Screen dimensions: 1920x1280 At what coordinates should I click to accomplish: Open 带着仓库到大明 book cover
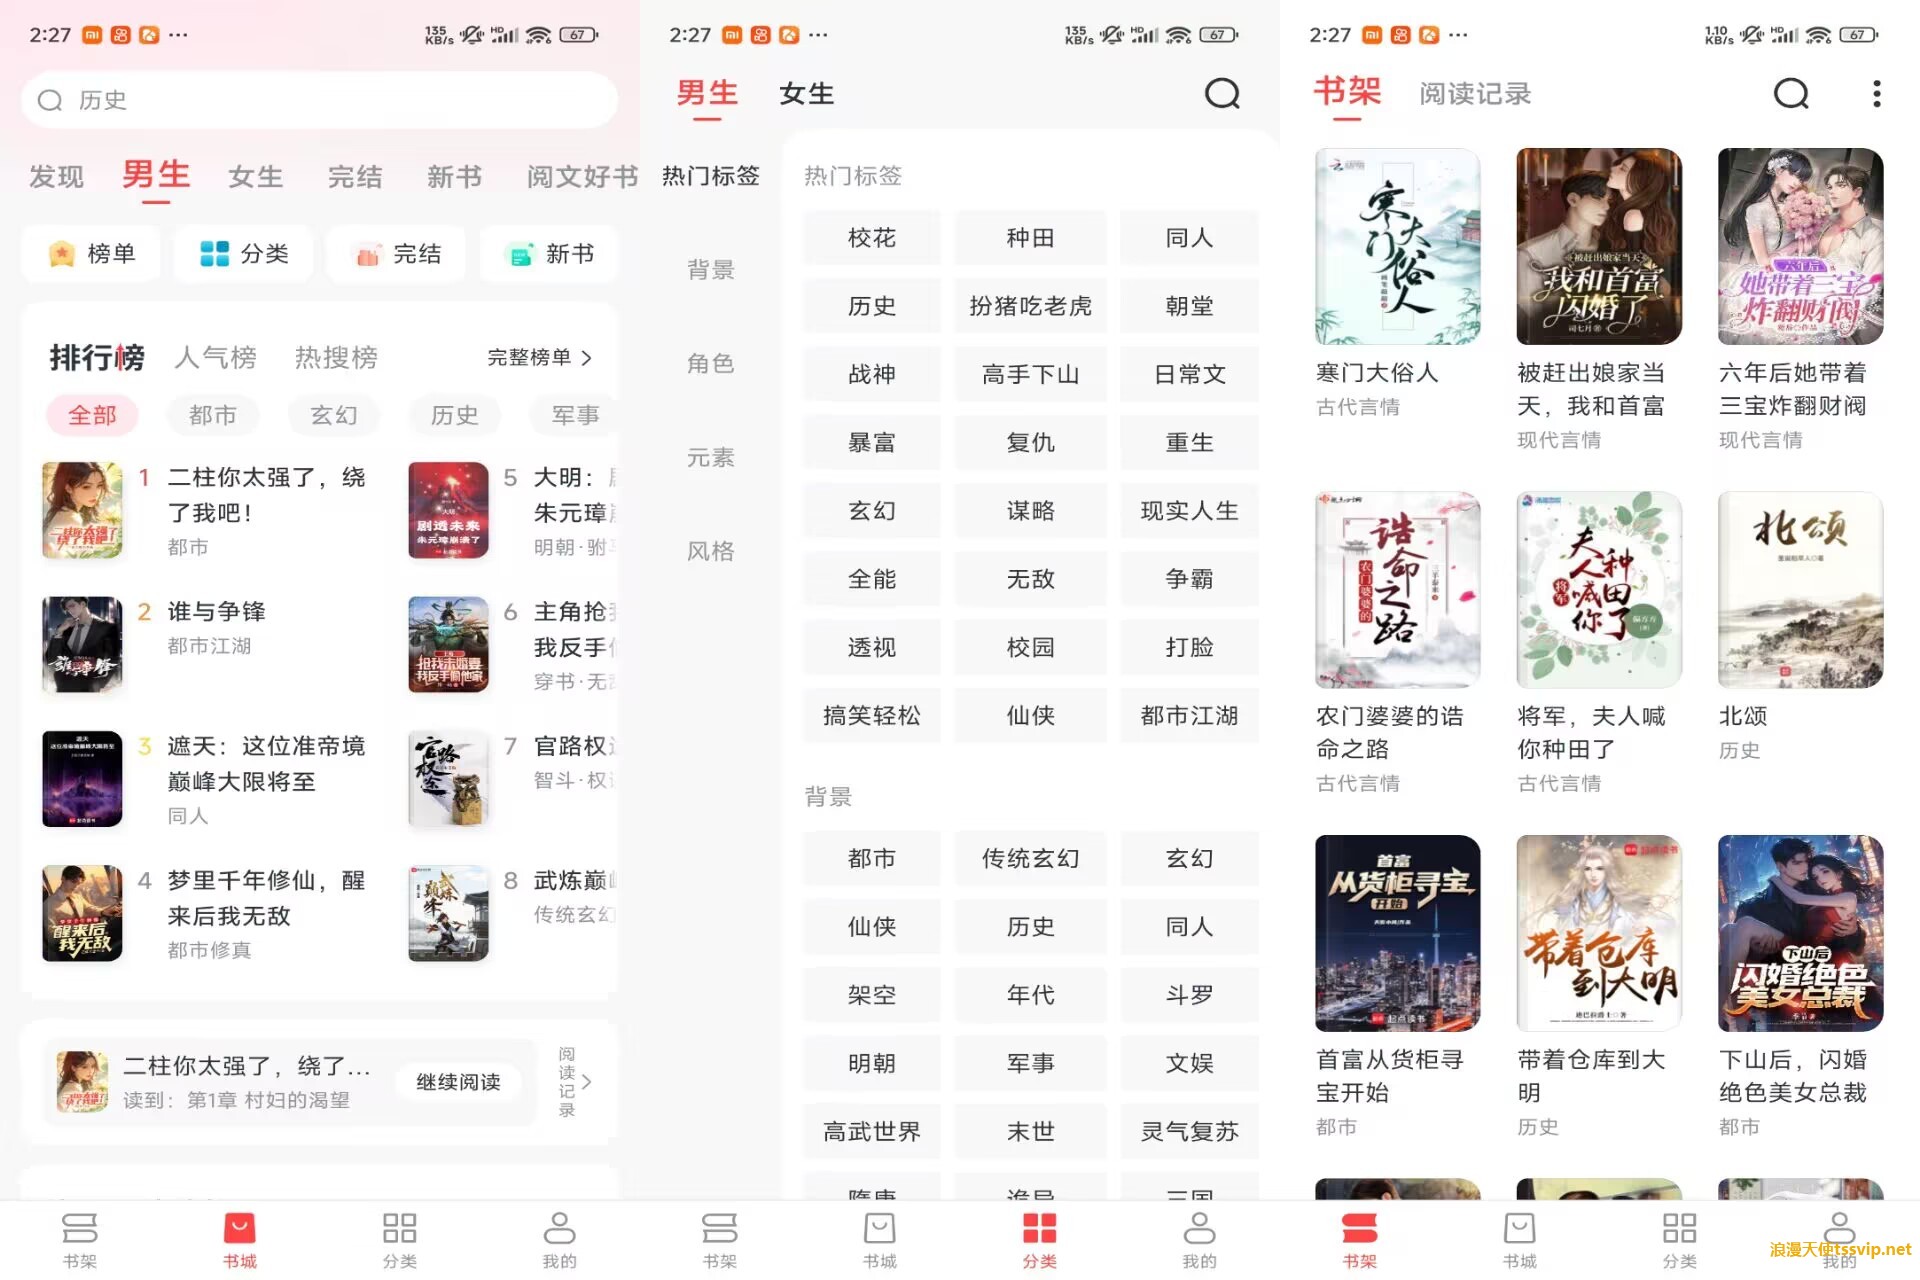click(x=1599, y=934)
